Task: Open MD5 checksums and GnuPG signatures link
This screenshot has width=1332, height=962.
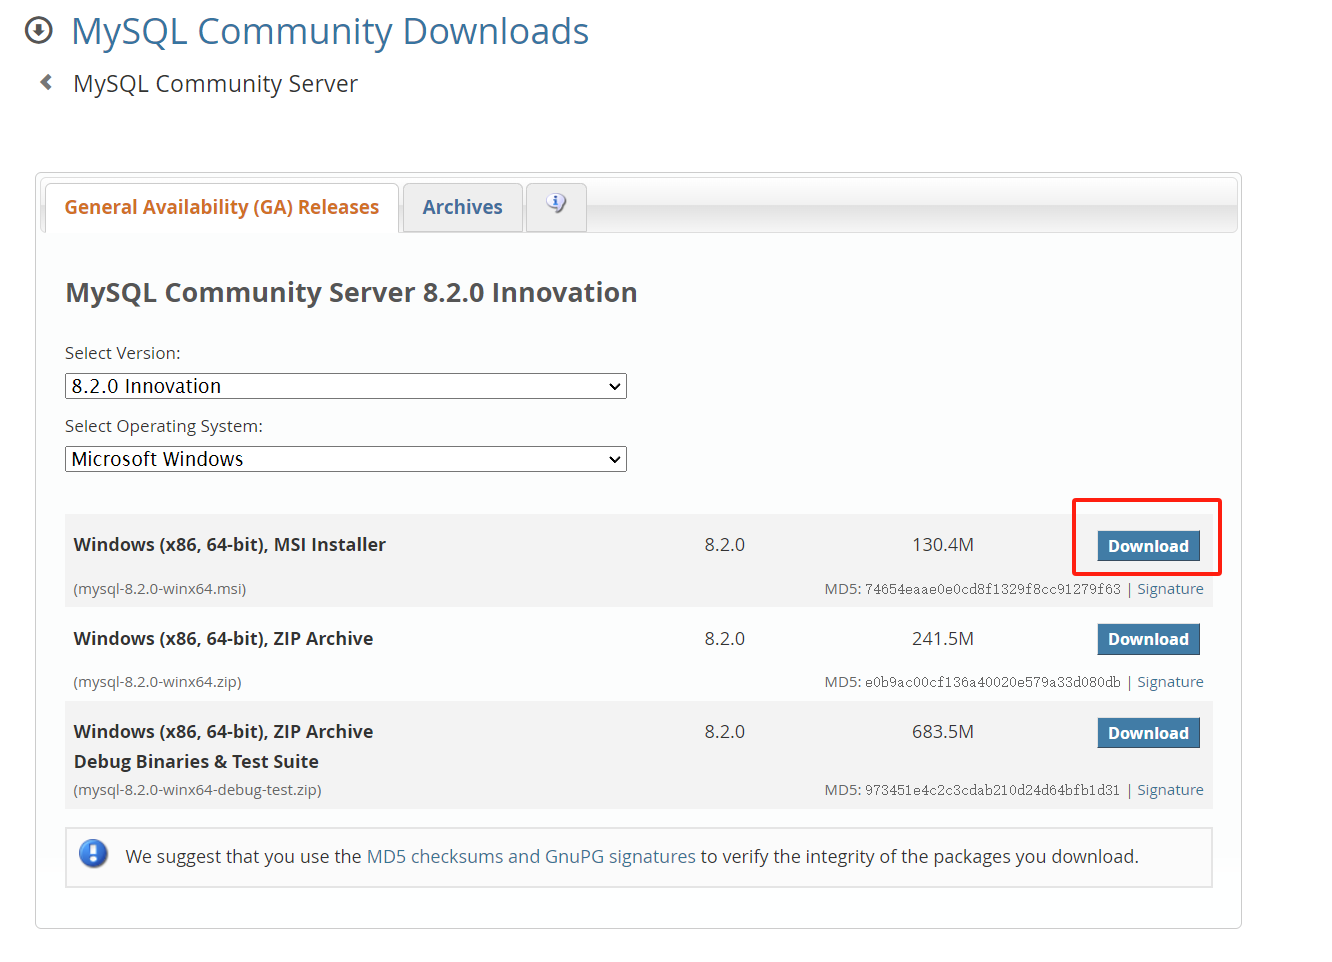Action: point(531,857)
